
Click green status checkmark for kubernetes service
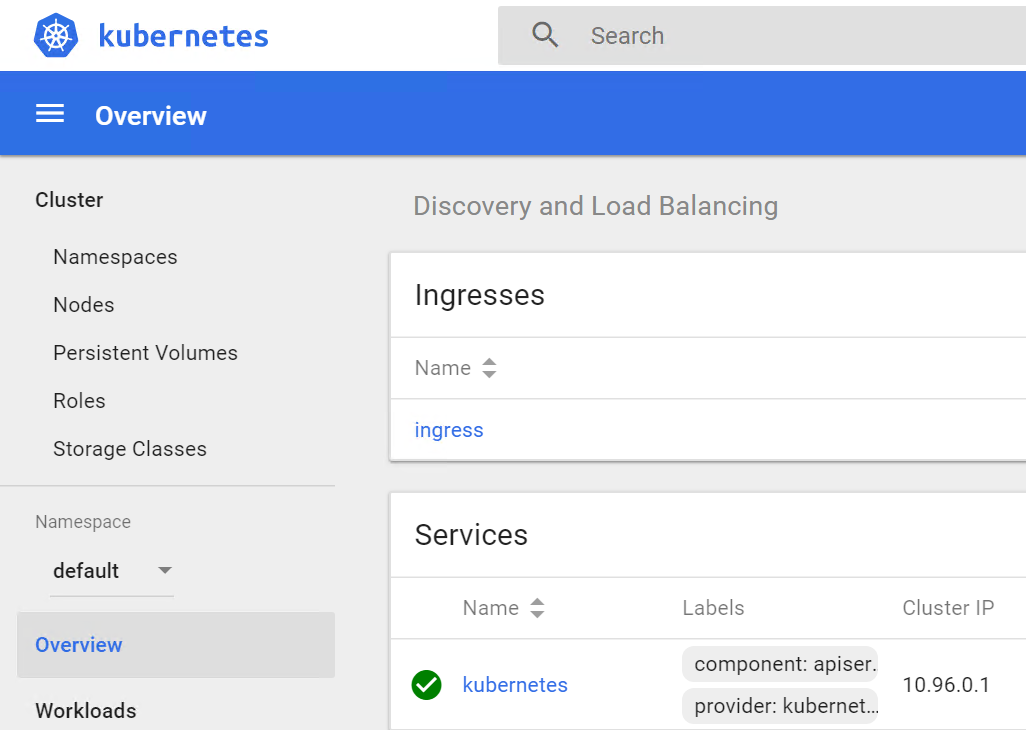point(427,685)
